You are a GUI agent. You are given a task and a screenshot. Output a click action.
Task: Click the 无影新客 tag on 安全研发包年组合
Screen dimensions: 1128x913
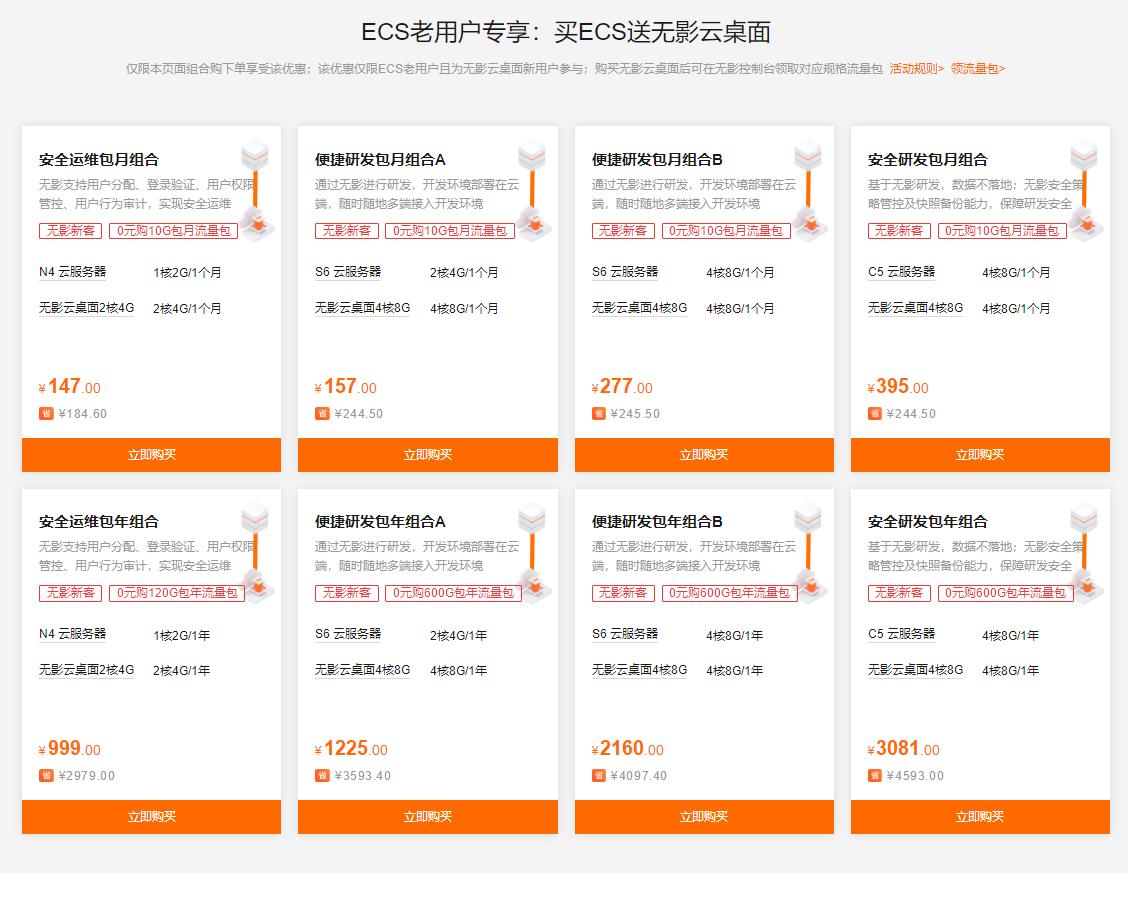click(899, 593)
